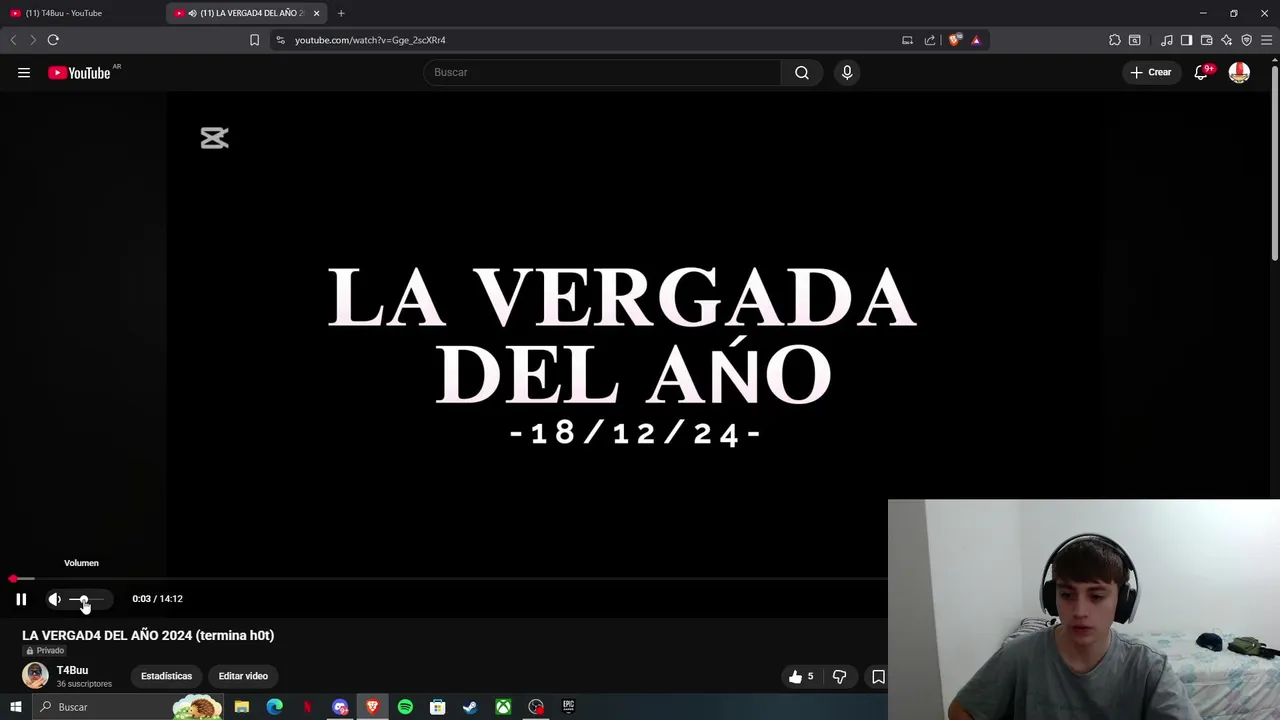
Task: Toggle the browser sidebar panel
Action: pos(1186,40)
